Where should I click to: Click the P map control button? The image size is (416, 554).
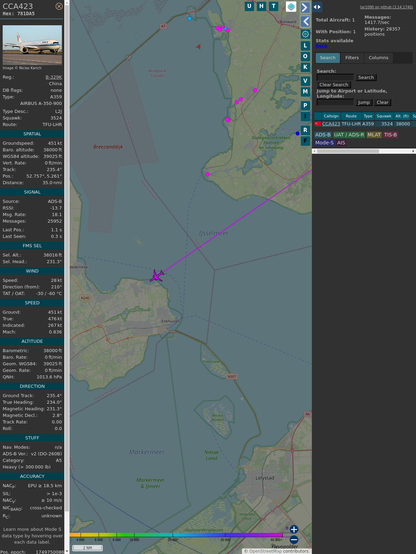coord(305,105)
